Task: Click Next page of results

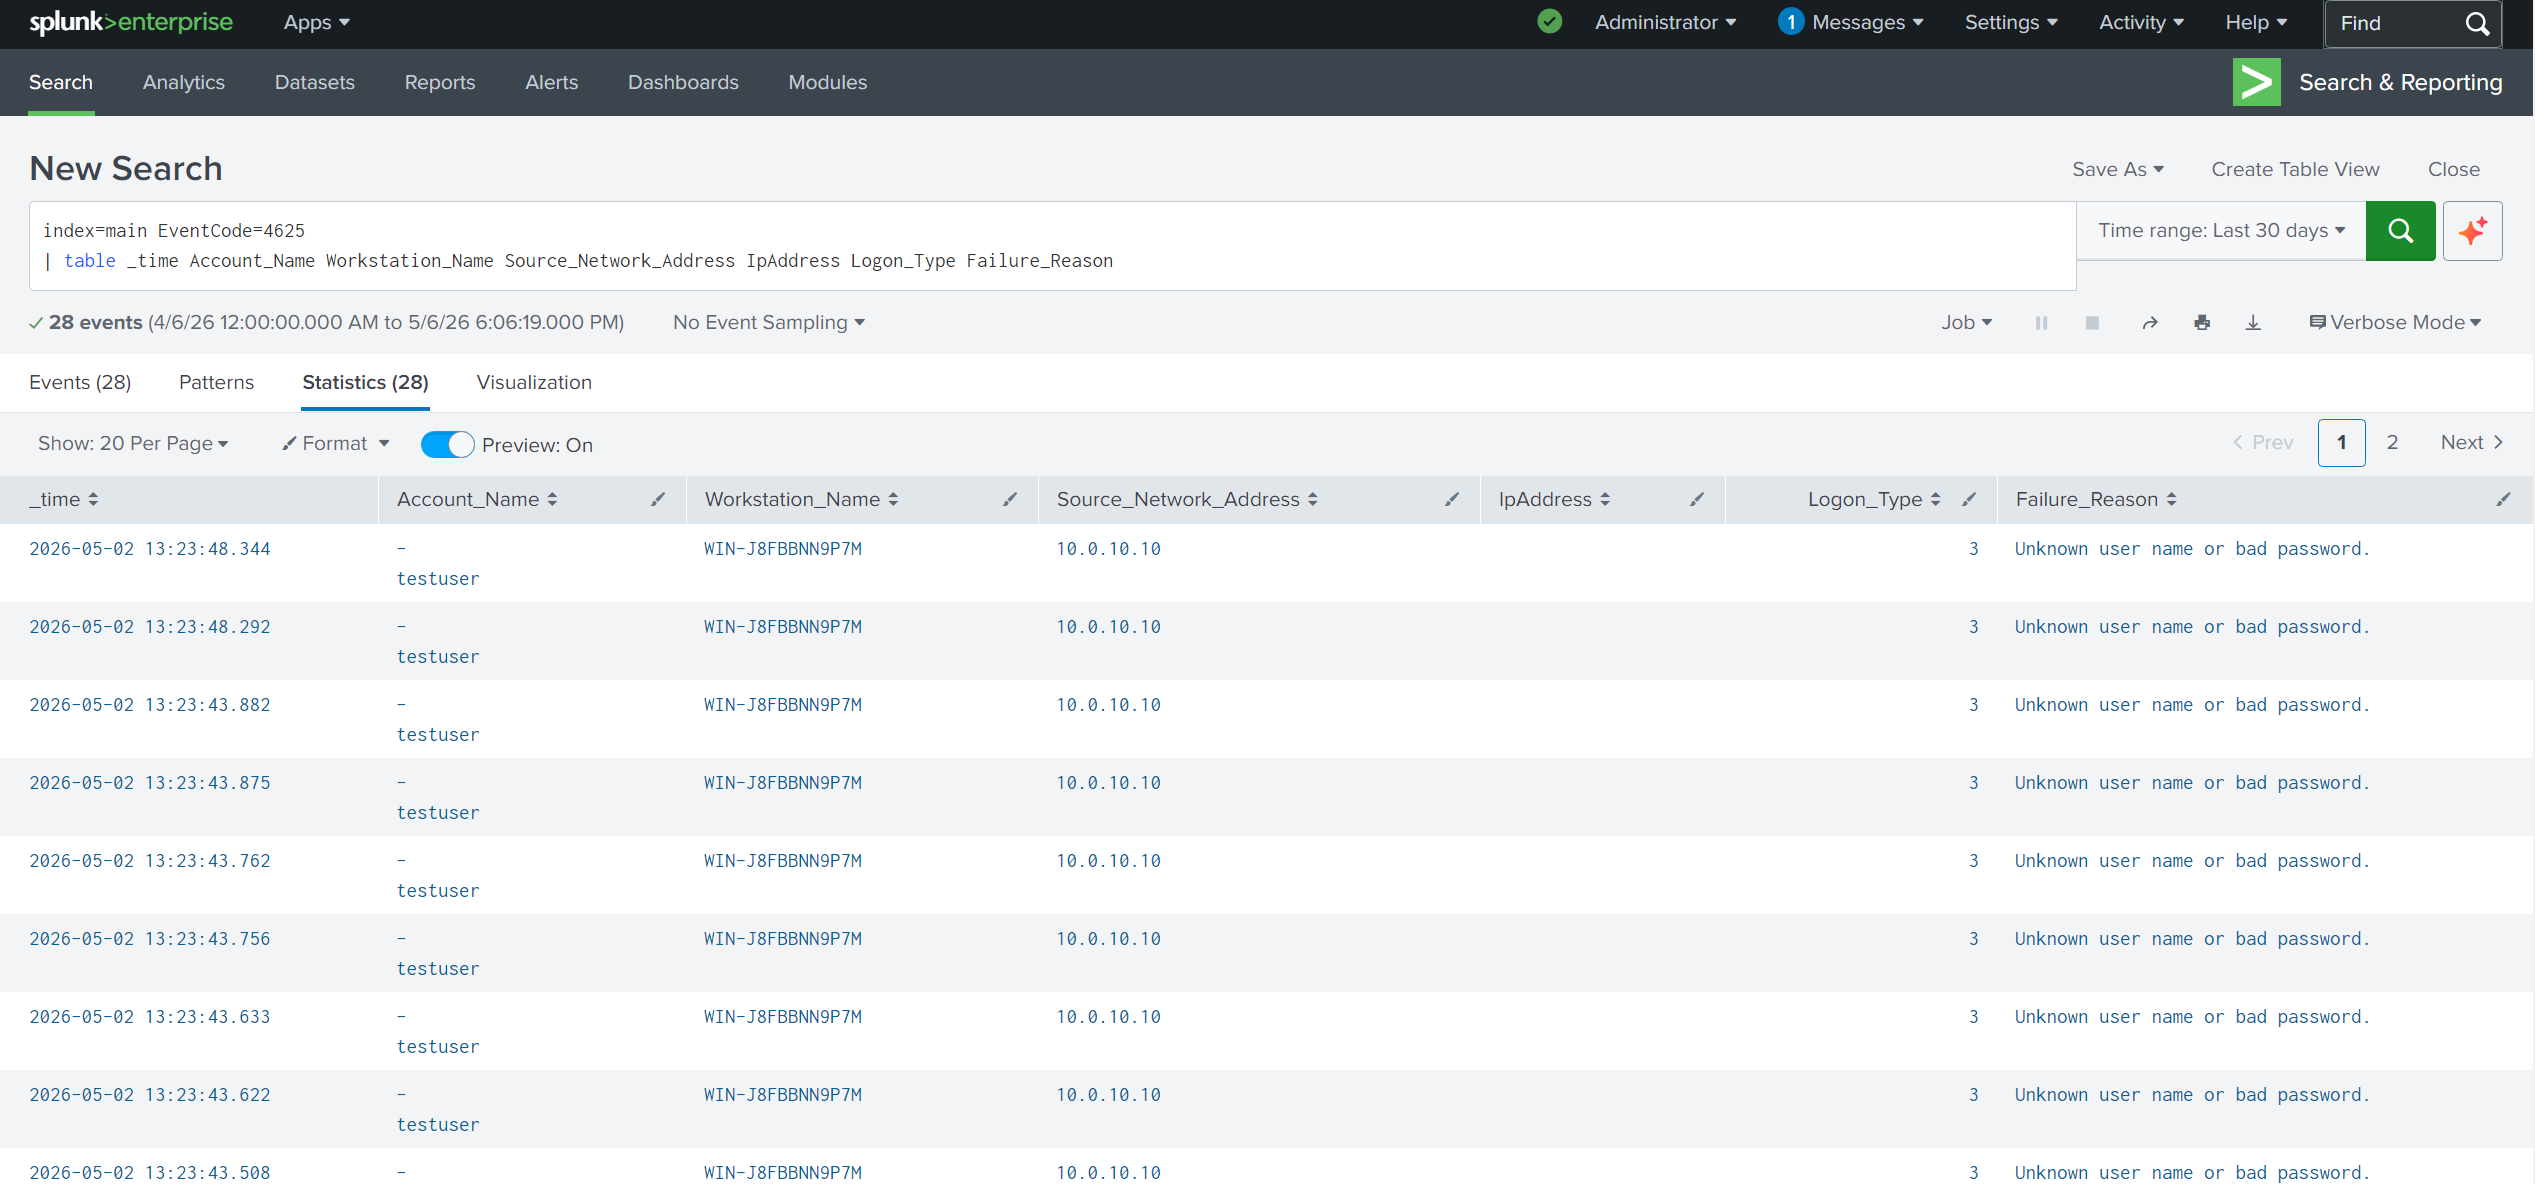Action: tap(2472, 442)
